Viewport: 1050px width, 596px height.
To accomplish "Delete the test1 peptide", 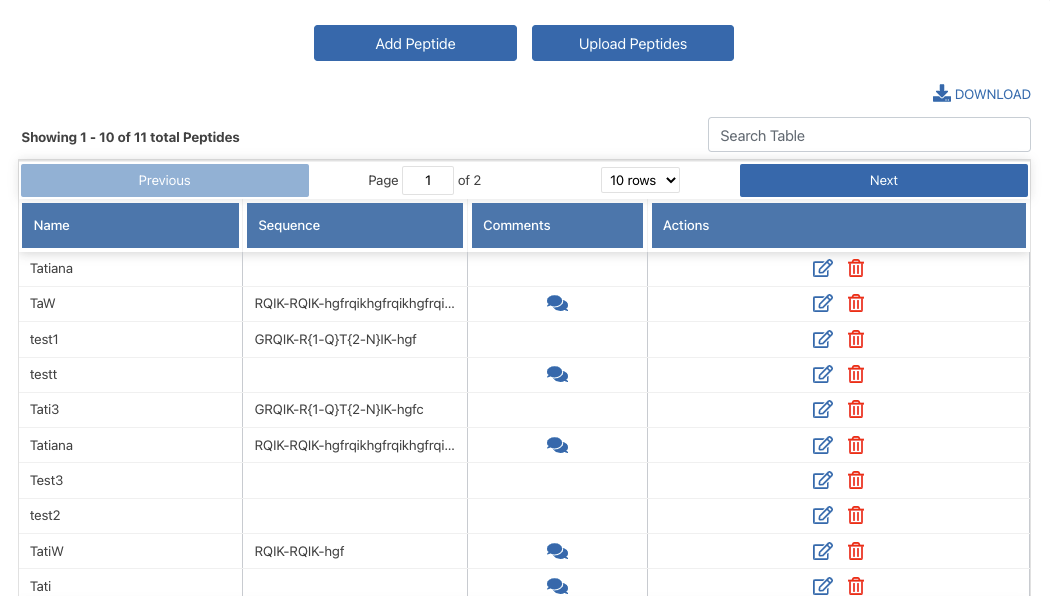I will click(856, 339).
